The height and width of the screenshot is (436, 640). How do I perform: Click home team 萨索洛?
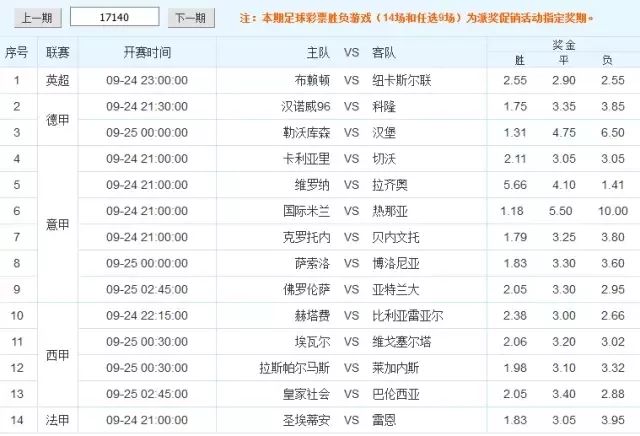coord(312,263)
